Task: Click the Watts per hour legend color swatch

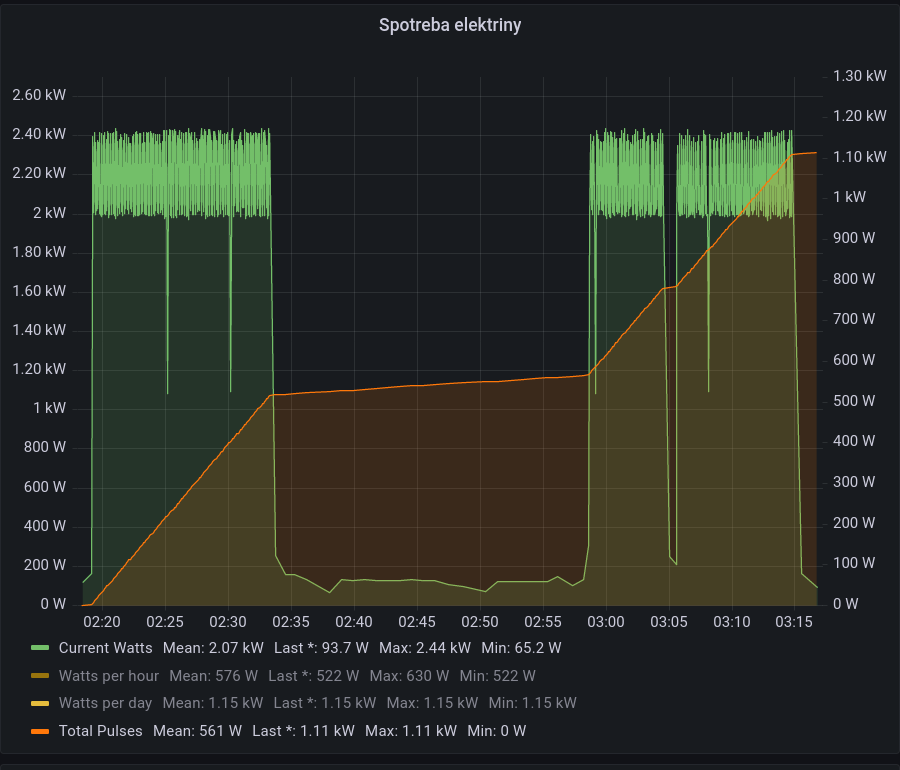Action: coord(40,675)
